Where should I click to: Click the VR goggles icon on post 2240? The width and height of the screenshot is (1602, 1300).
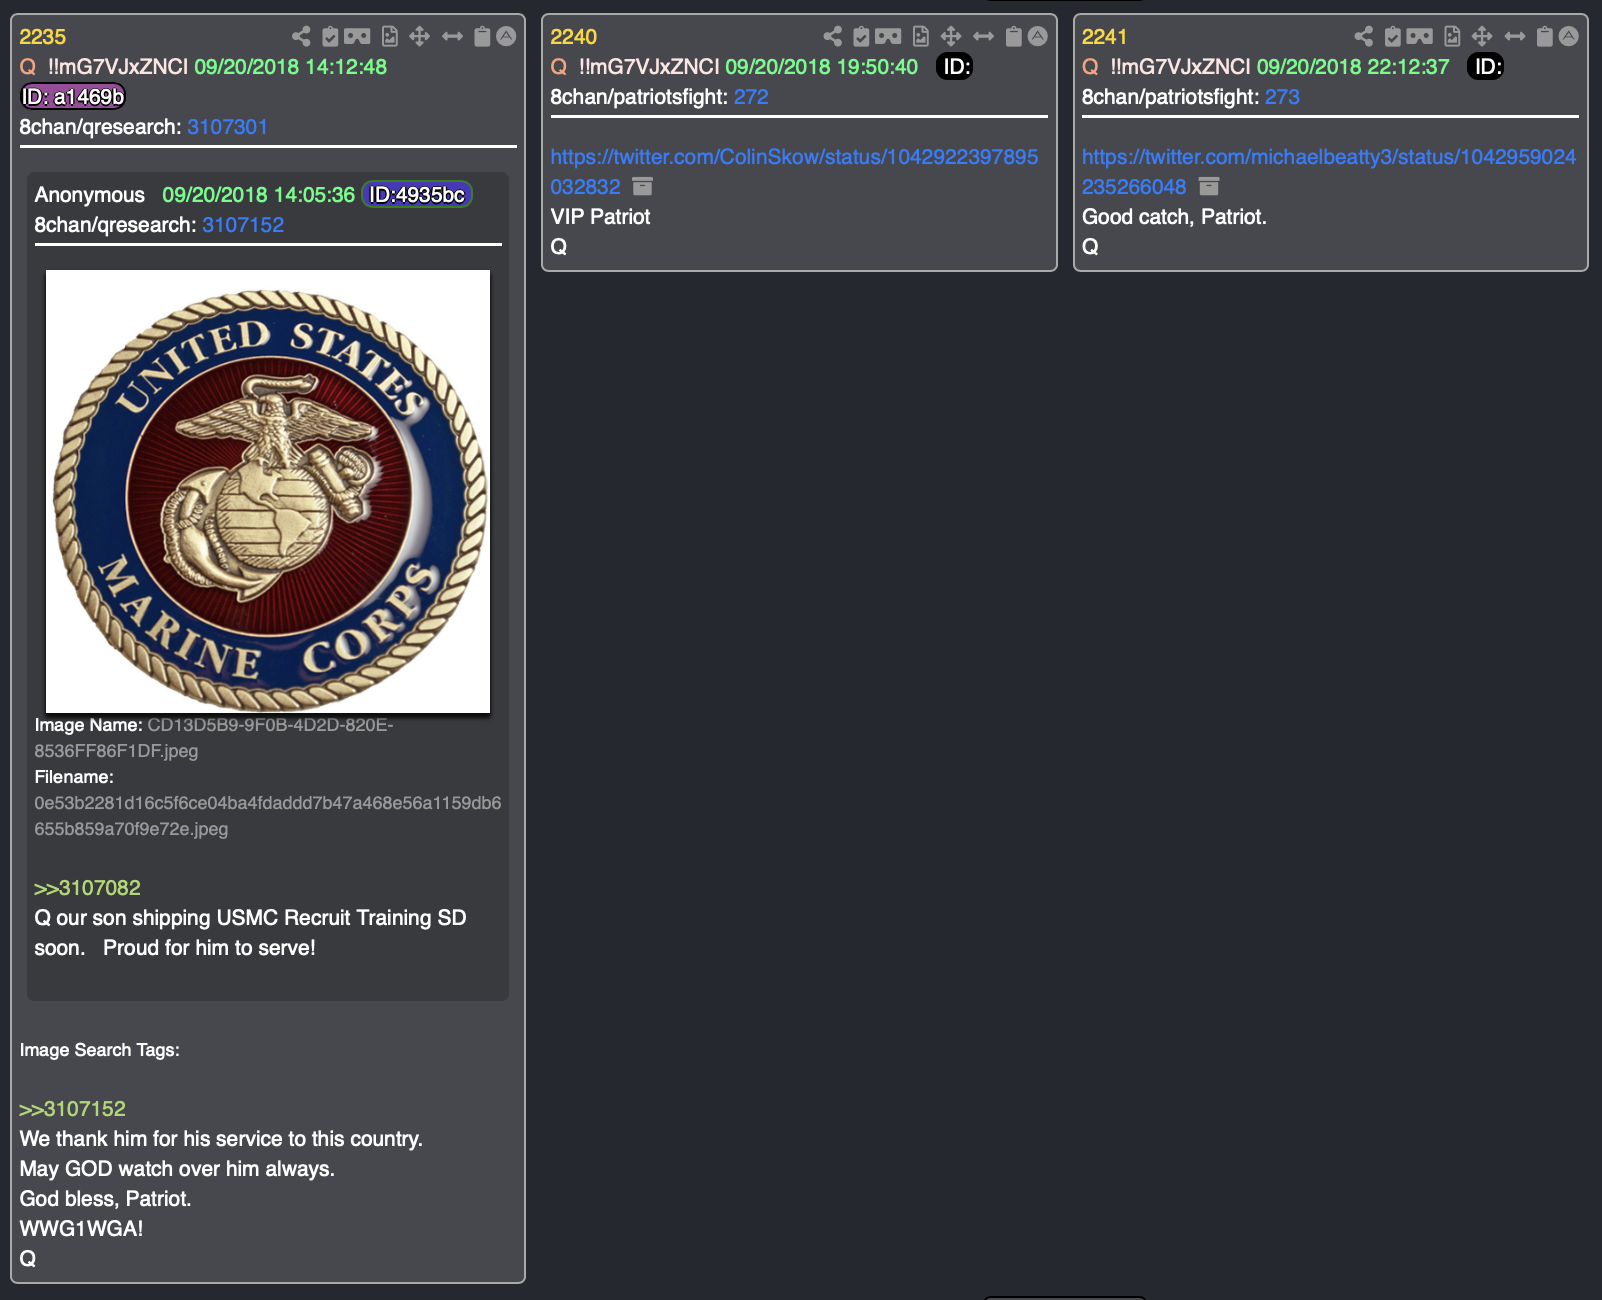tap(888, 37)
